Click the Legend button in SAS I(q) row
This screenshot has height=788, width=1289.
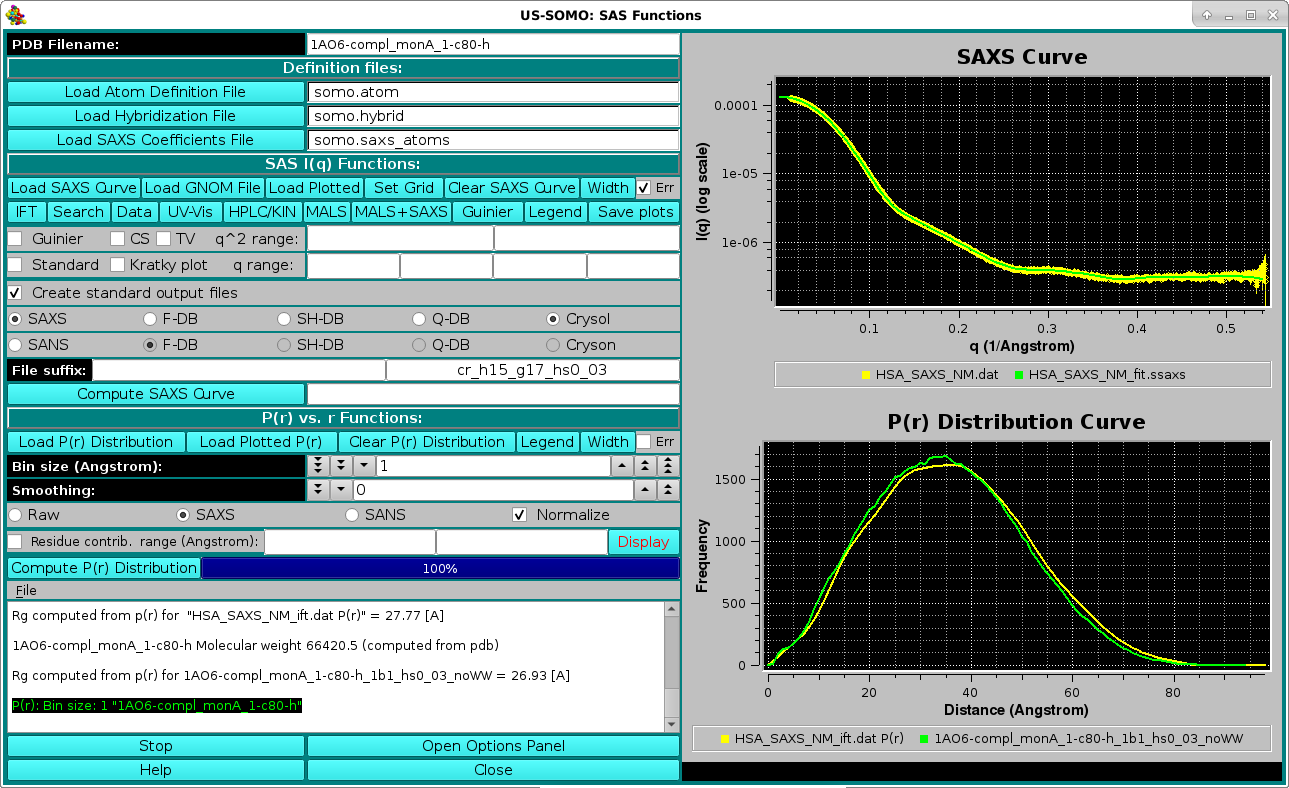(x=555, y=212)
